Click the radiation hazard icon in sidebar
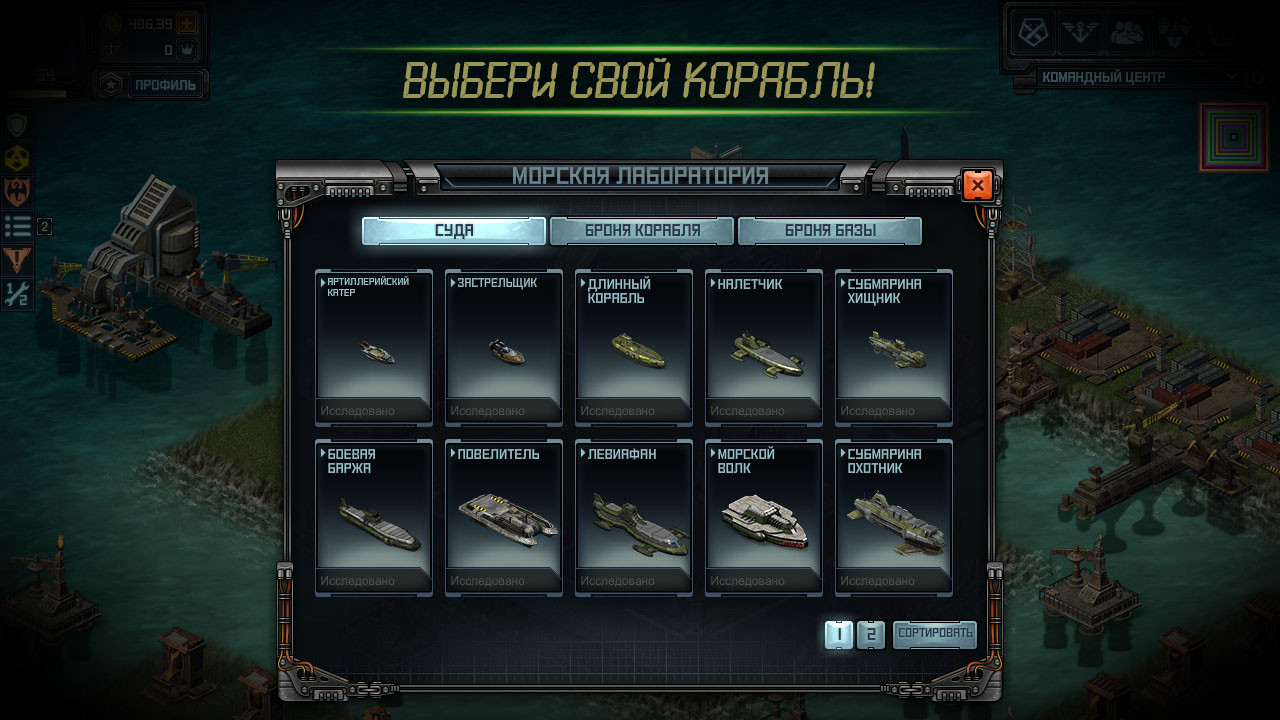The image size is (1280, 720). pyautogui.click(x=17, y=158)
